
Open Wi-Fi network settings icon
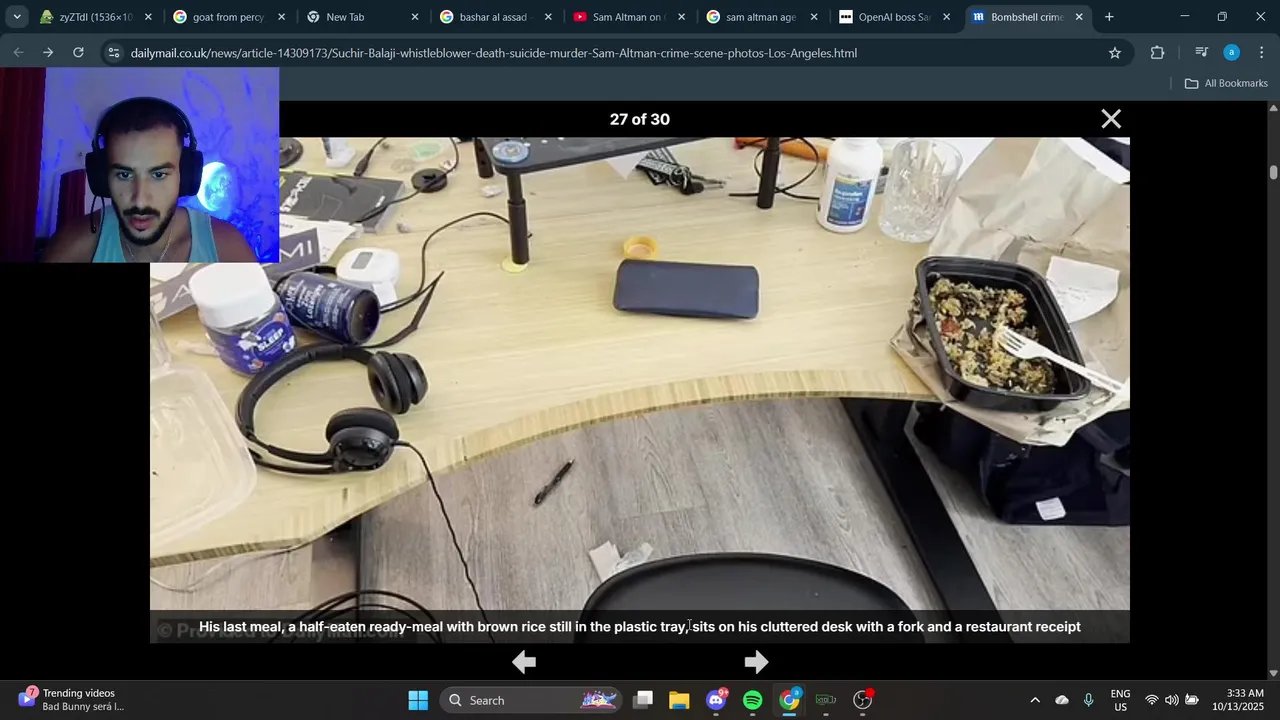[1152, 700]
